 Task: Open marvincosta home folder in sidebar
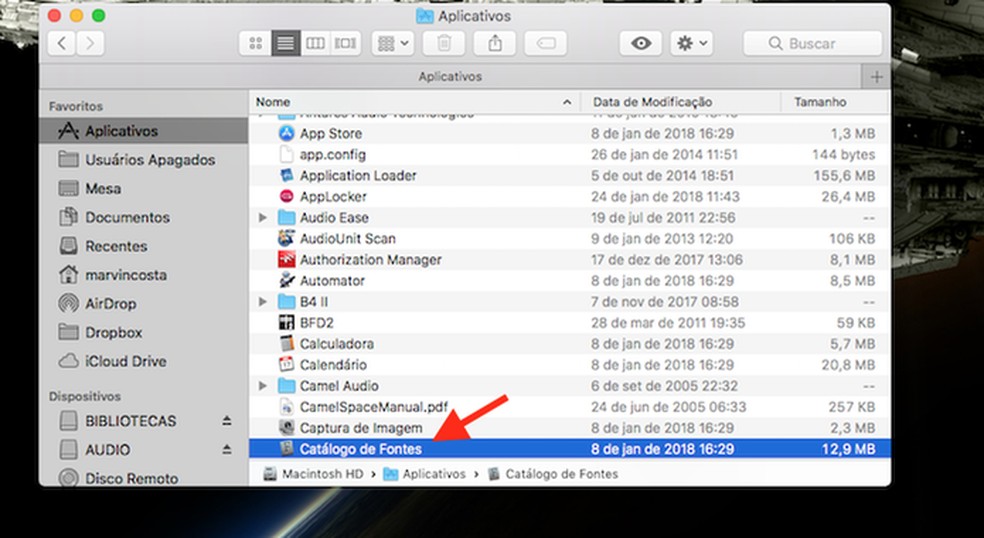click(143, 275)
